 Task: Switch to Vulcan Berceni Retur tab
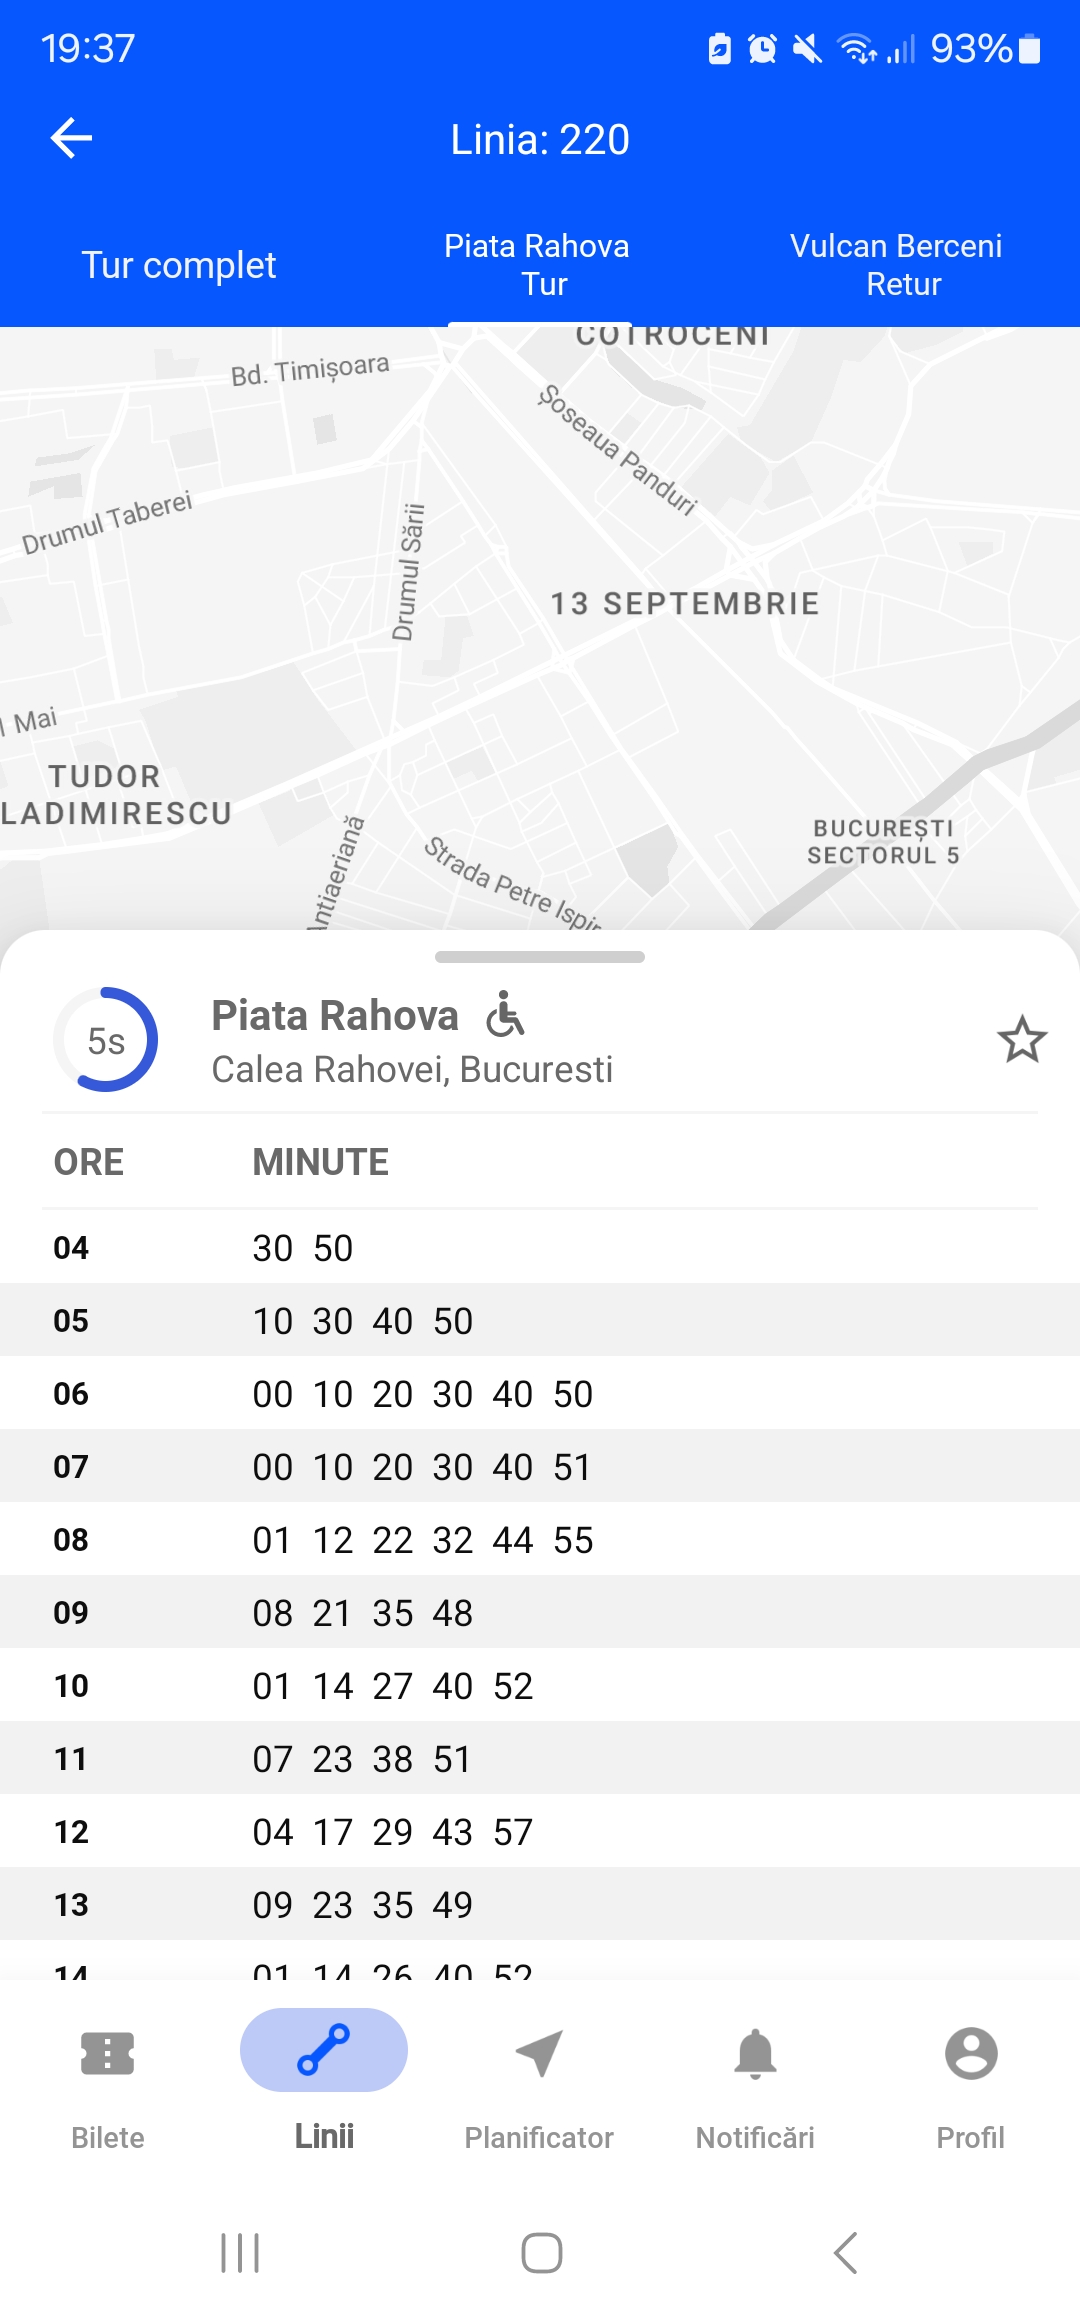(896, 265)
